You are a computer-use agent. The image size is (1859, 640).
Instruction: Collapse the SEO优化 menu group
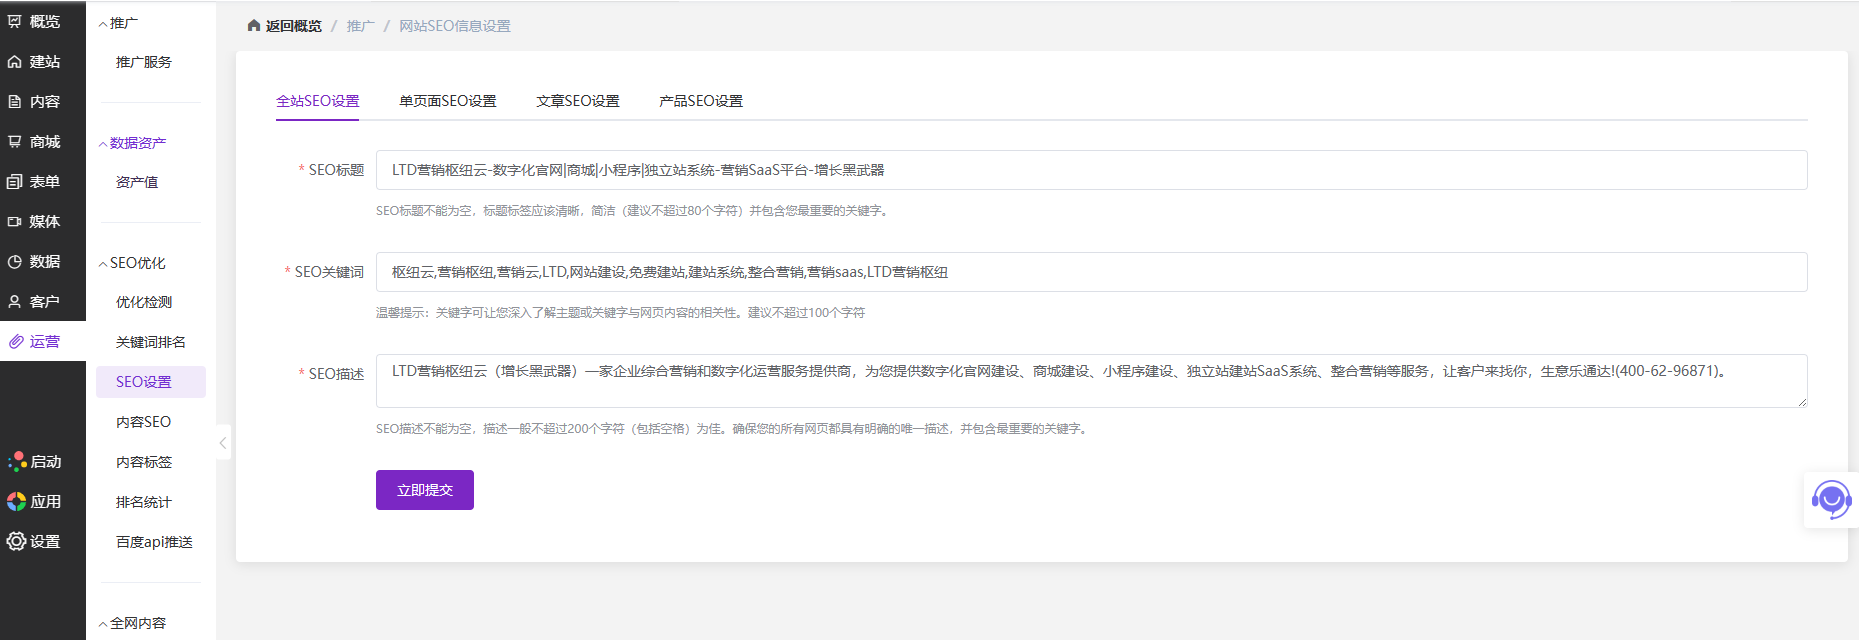click(x=103, y=263)
